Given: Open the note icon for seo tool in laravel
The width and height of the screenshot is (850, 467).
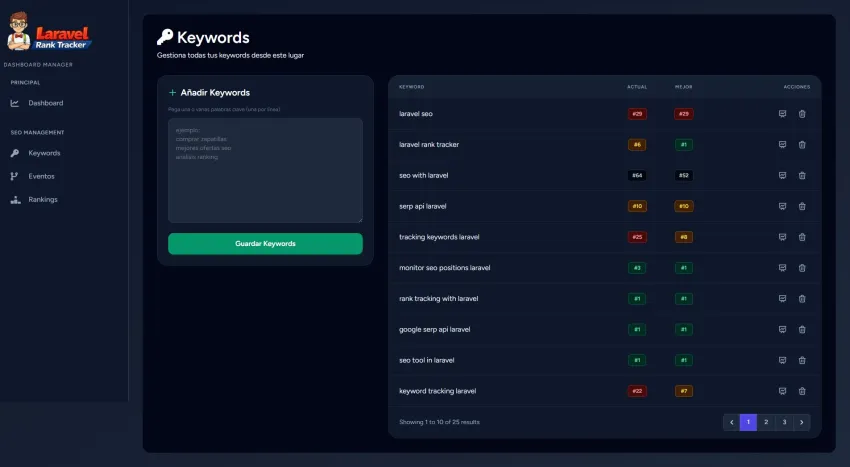Looking at the screenshot, I should point(782,360).
